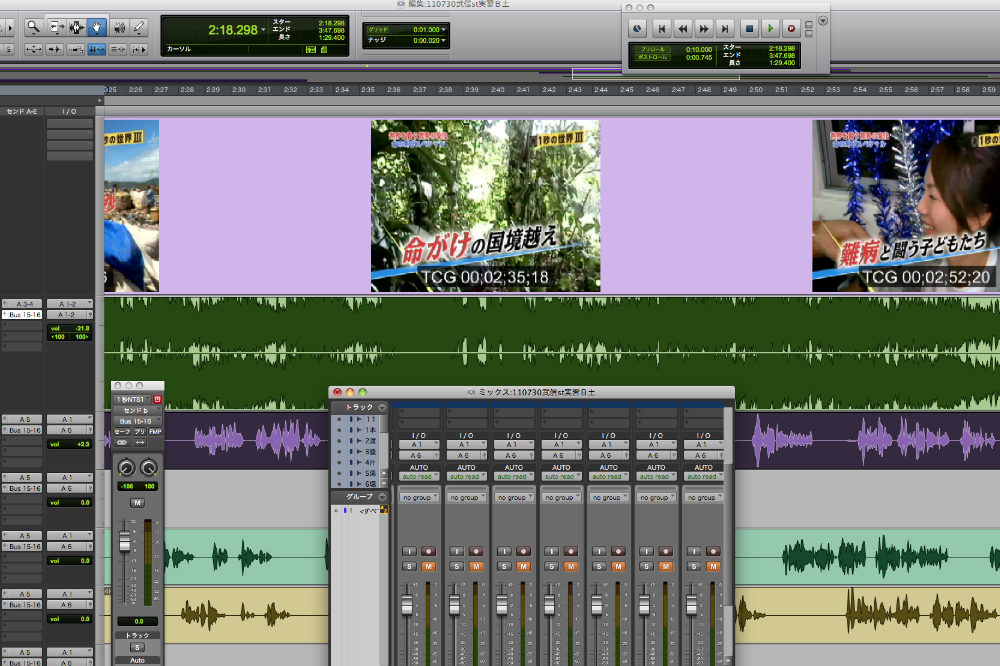1000x666 pixels.
Task: Select video frame TCG 00;02;35;18
Action: tap(485, 205)
